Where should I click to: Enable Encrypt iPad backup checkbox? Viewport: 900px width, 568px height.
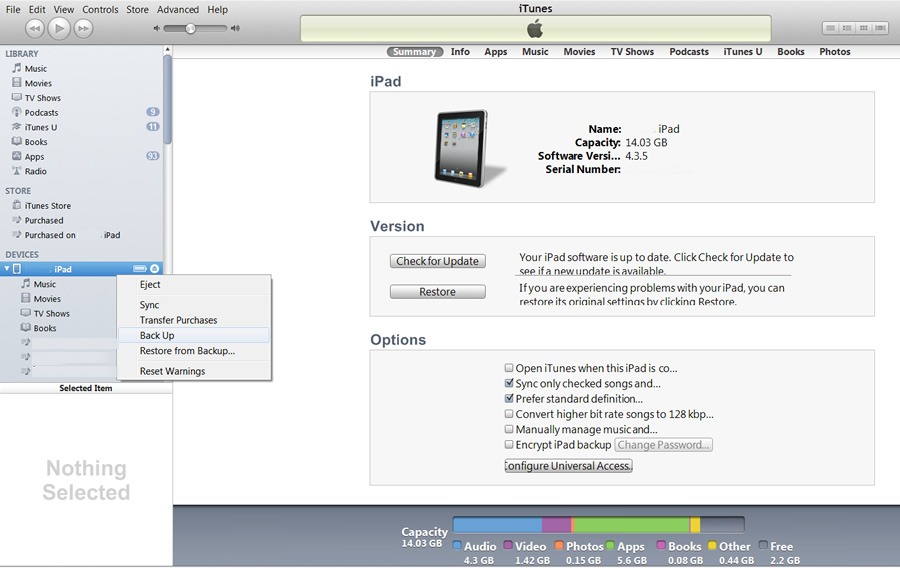[x=509, y=445]
